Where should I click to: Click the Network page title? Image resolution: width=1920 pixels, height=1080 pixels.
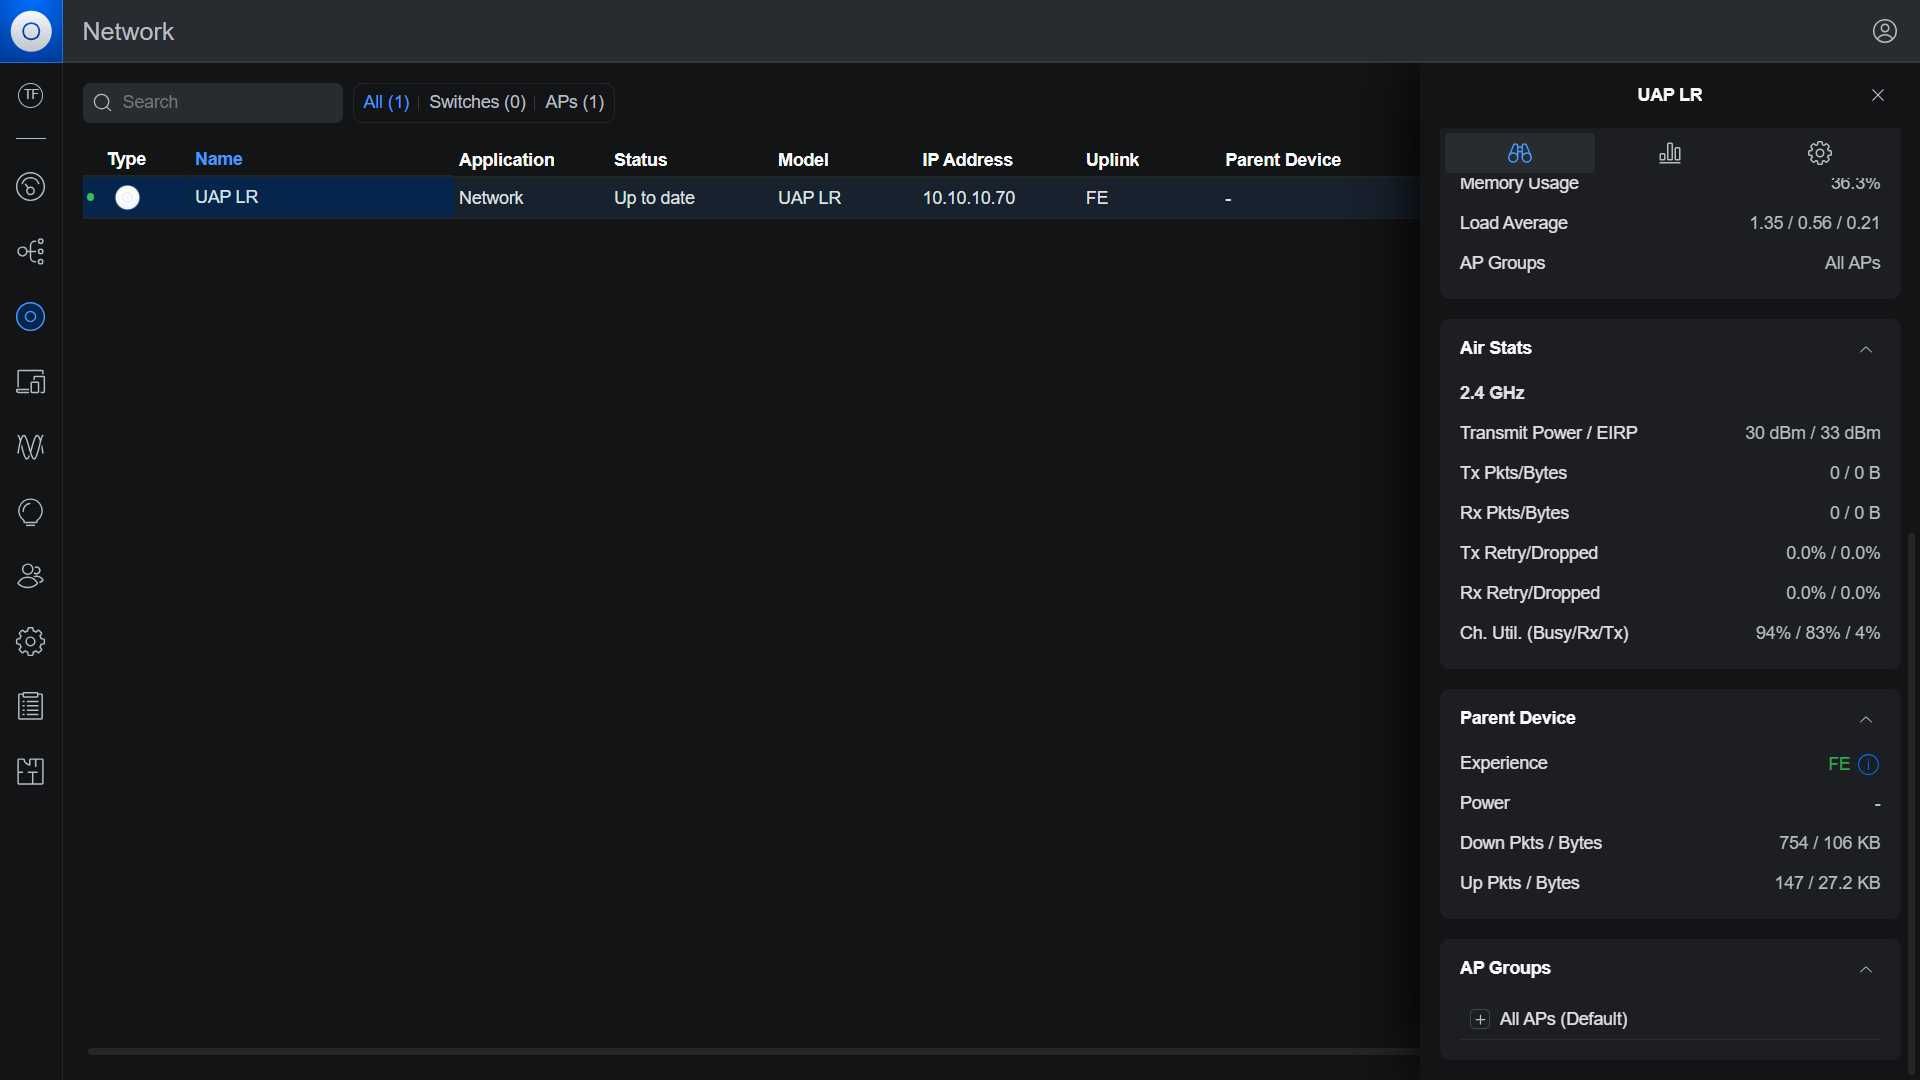click(x=129, y=32)
